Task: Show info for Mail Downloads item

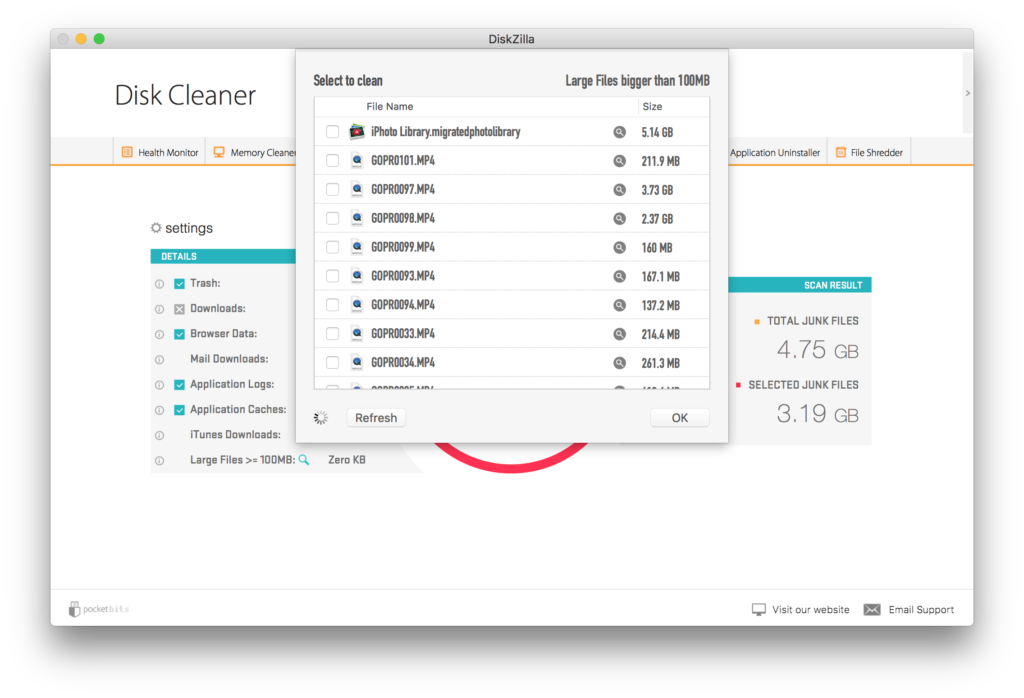Action: (x=159, y=360)
